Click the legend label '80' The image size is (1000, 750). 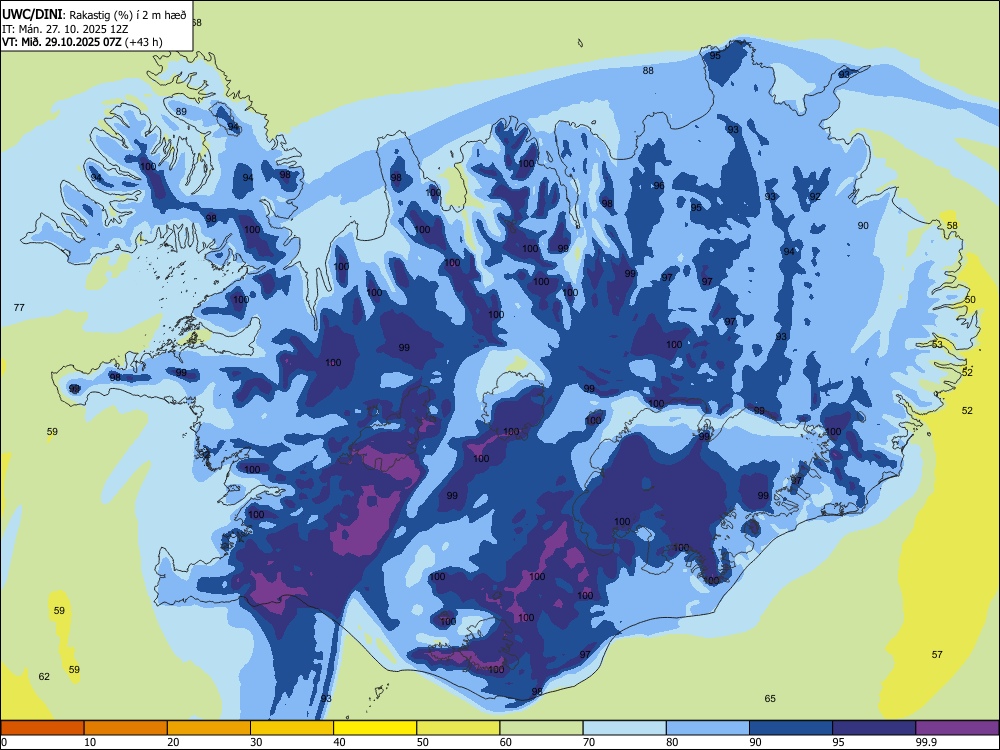point(672,742)
